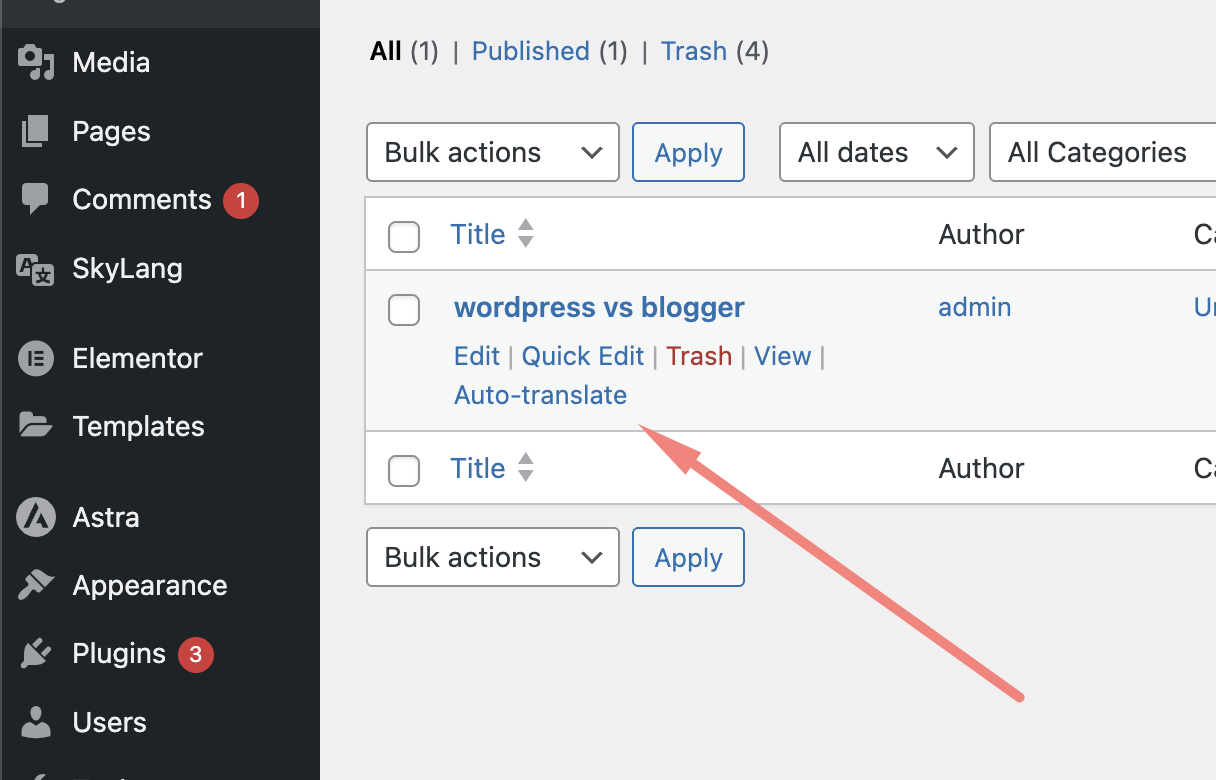Tick the top select-all posts checkbox
The width and height of the screenshot is (1216, 780).
[404, 237]
